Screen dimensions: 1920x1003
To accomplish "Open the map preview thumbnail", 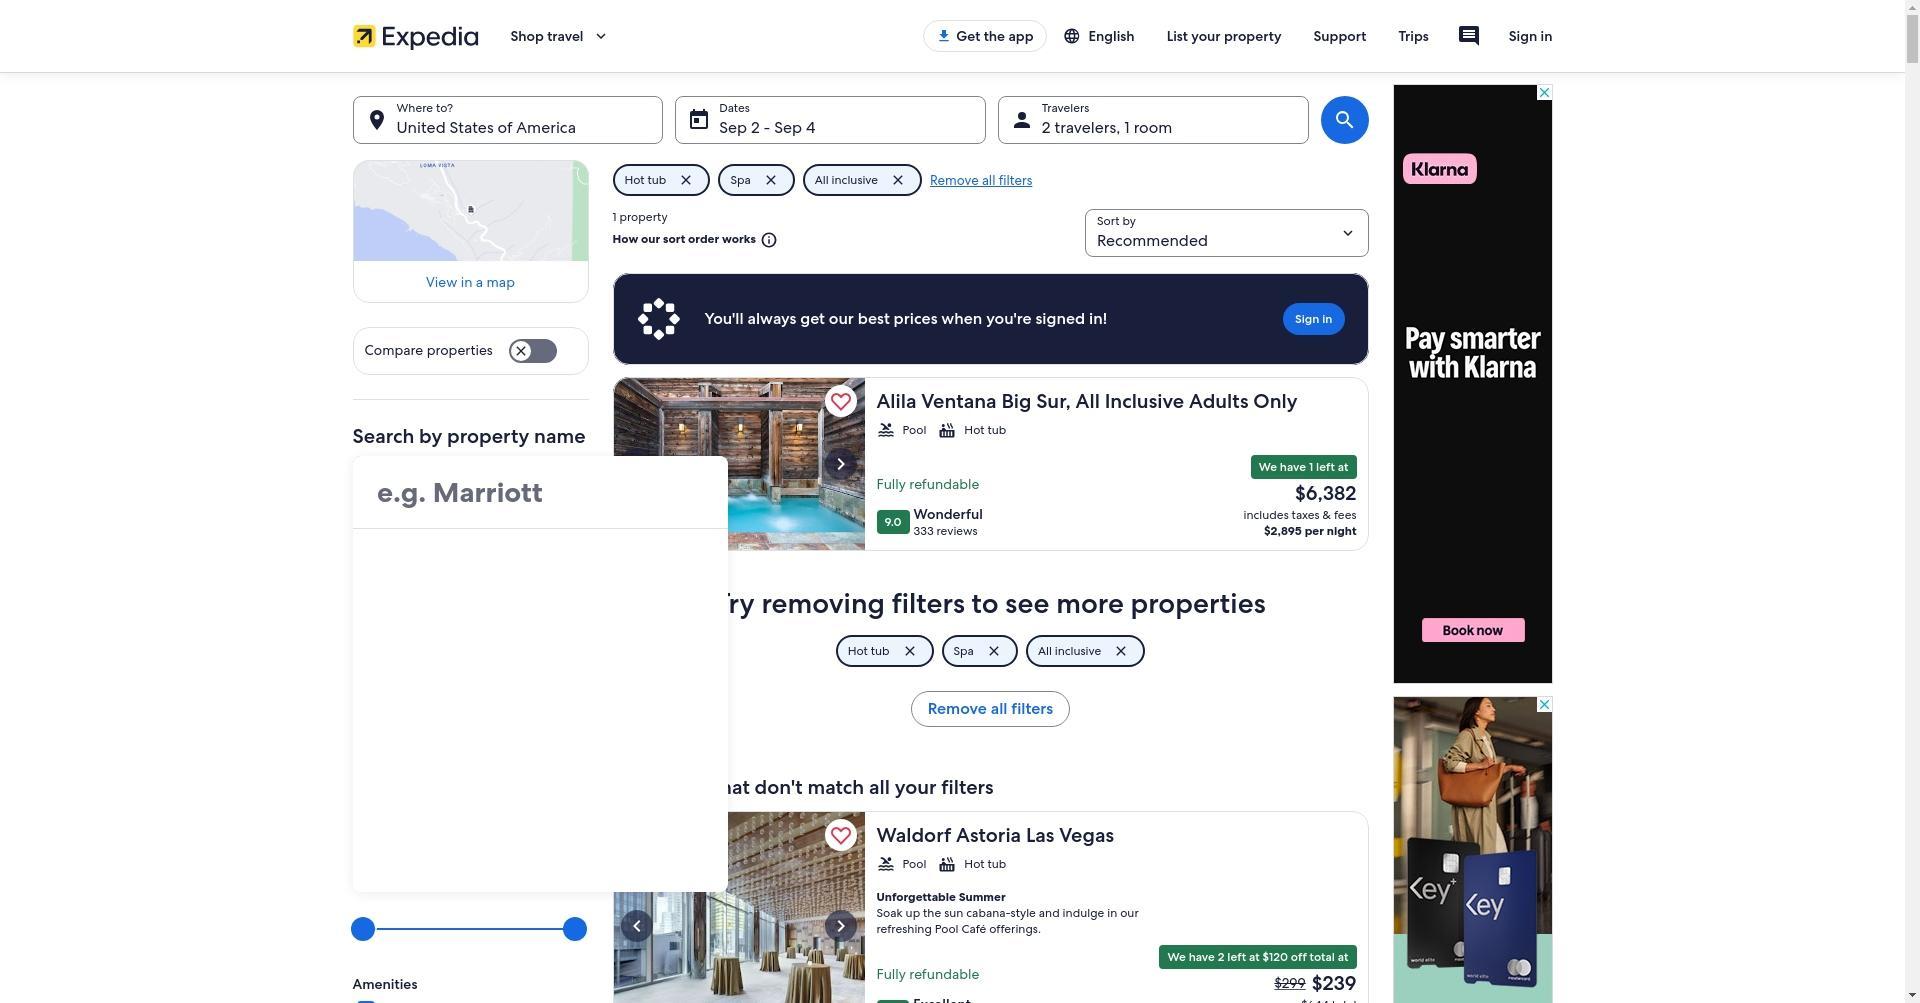I will pos(470,211).
